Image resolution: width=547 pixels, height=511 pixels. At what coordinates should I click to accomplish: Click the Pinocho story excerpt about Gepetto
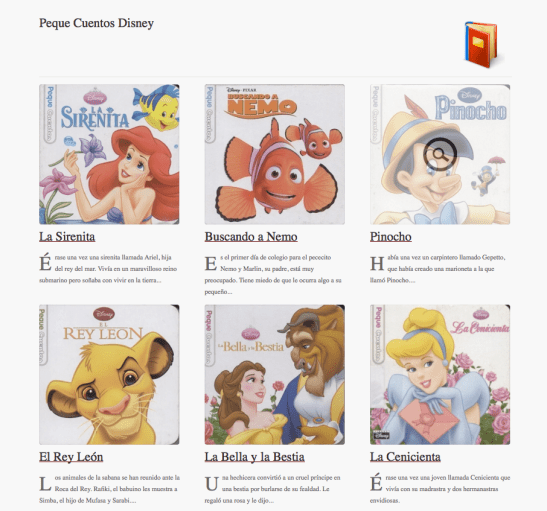[438, 269]
